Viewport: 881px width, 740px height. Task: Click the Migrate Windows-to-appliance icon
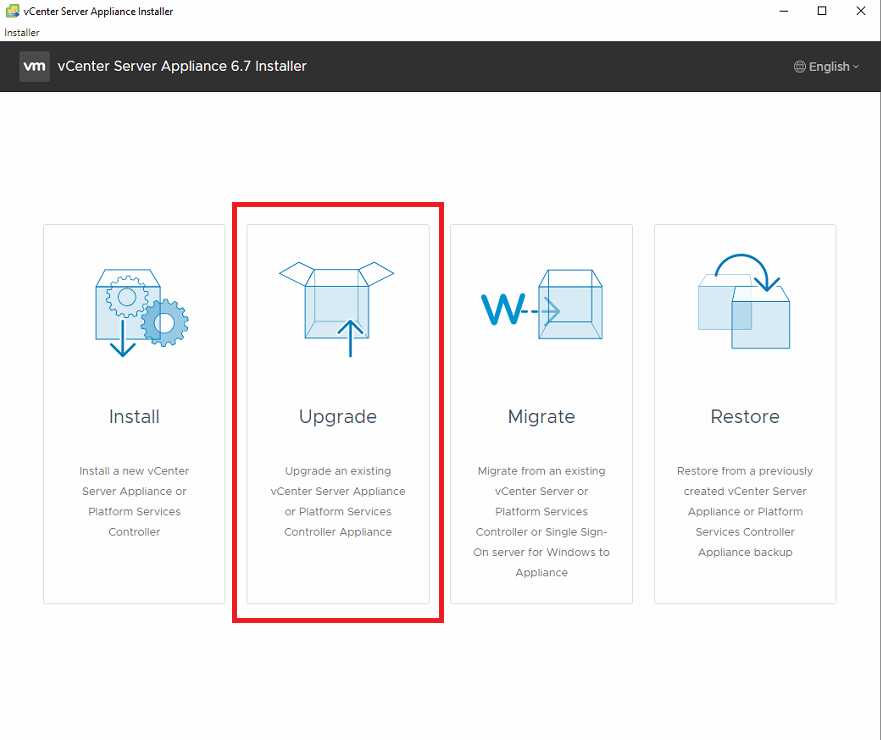(542, 304)
